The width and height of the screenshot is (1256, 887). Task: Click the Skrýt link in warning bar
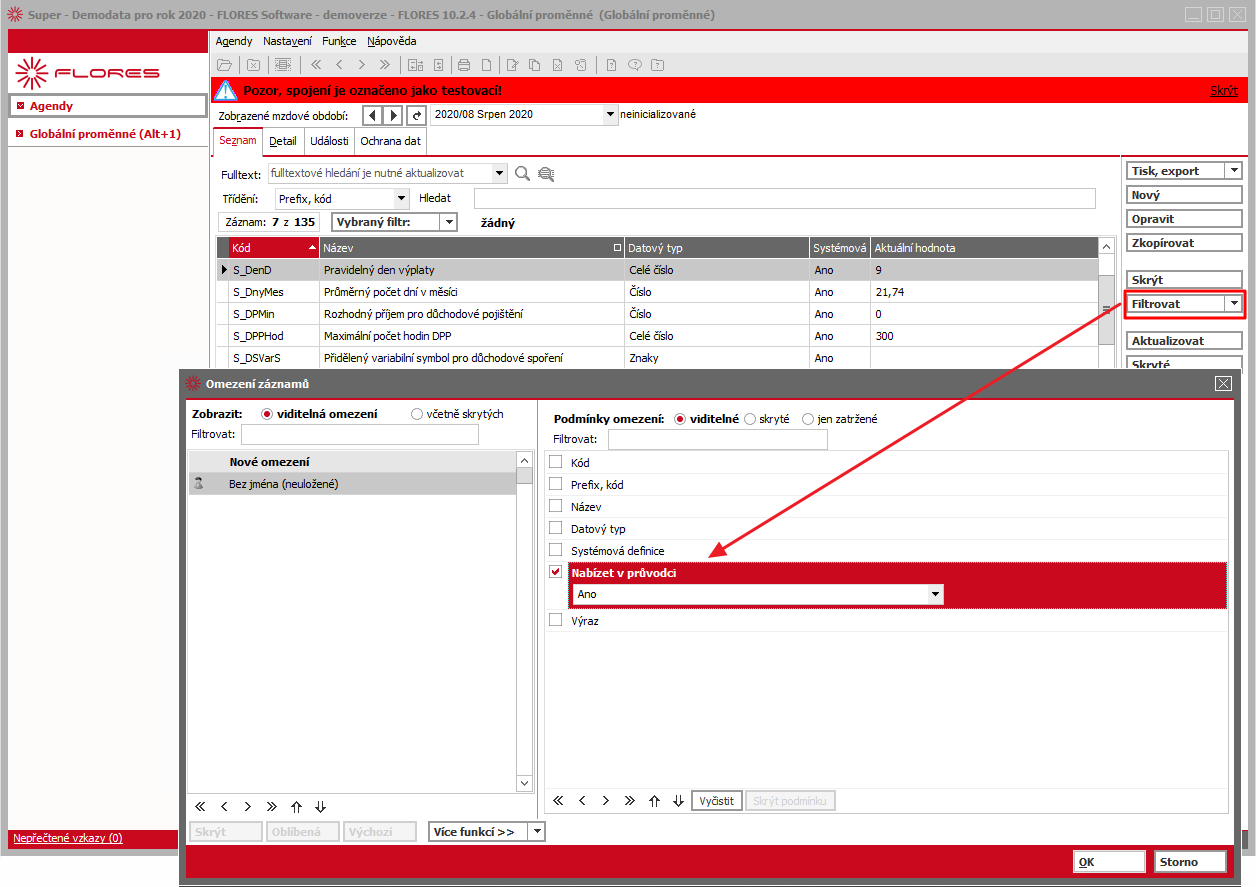tap(1224, 90)
